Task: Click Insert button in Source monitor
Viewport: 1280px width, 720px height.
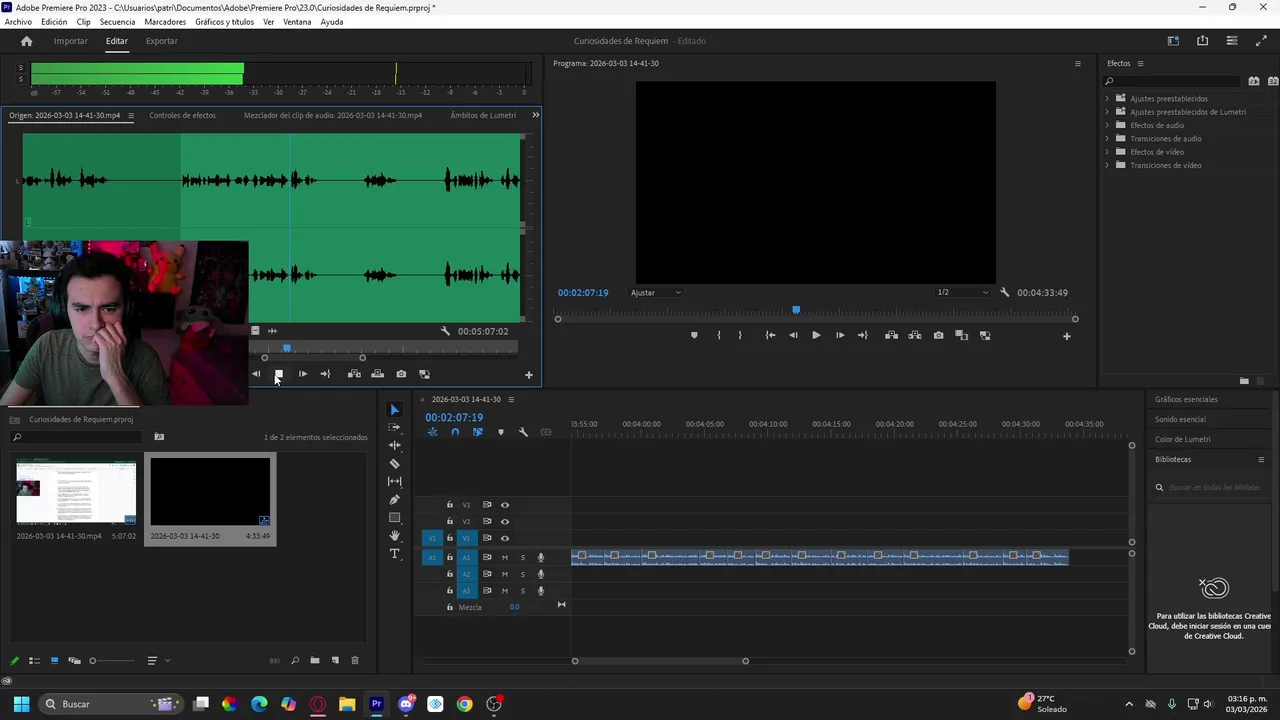Action: (x=354, y=374)
